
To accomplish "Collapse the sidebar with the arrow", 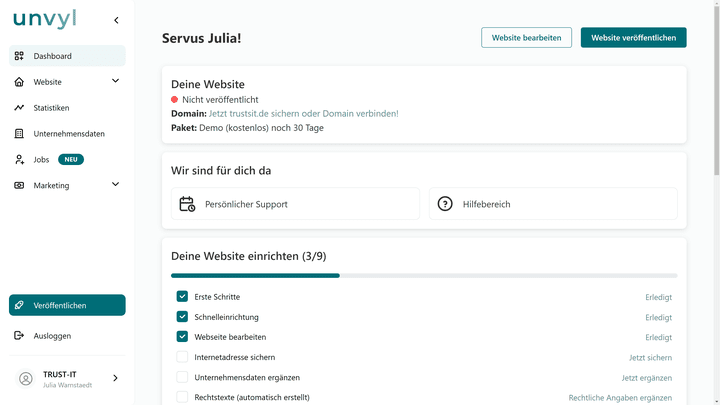I will [116, 20].
